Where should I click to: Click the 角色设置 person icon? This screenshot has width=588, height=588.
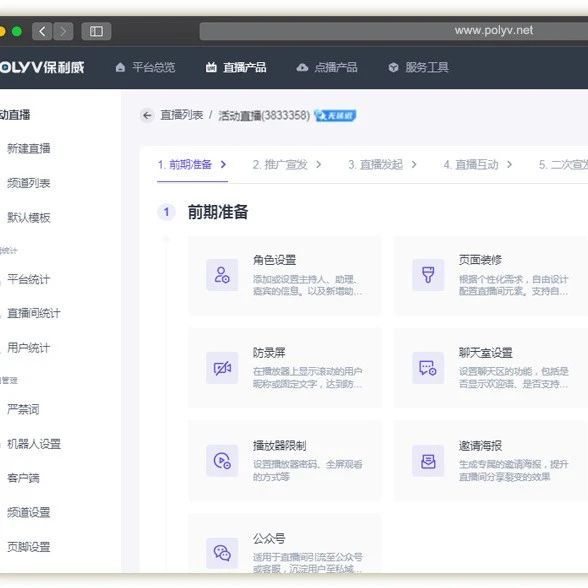pyautogui.click(x=222, y=275)
